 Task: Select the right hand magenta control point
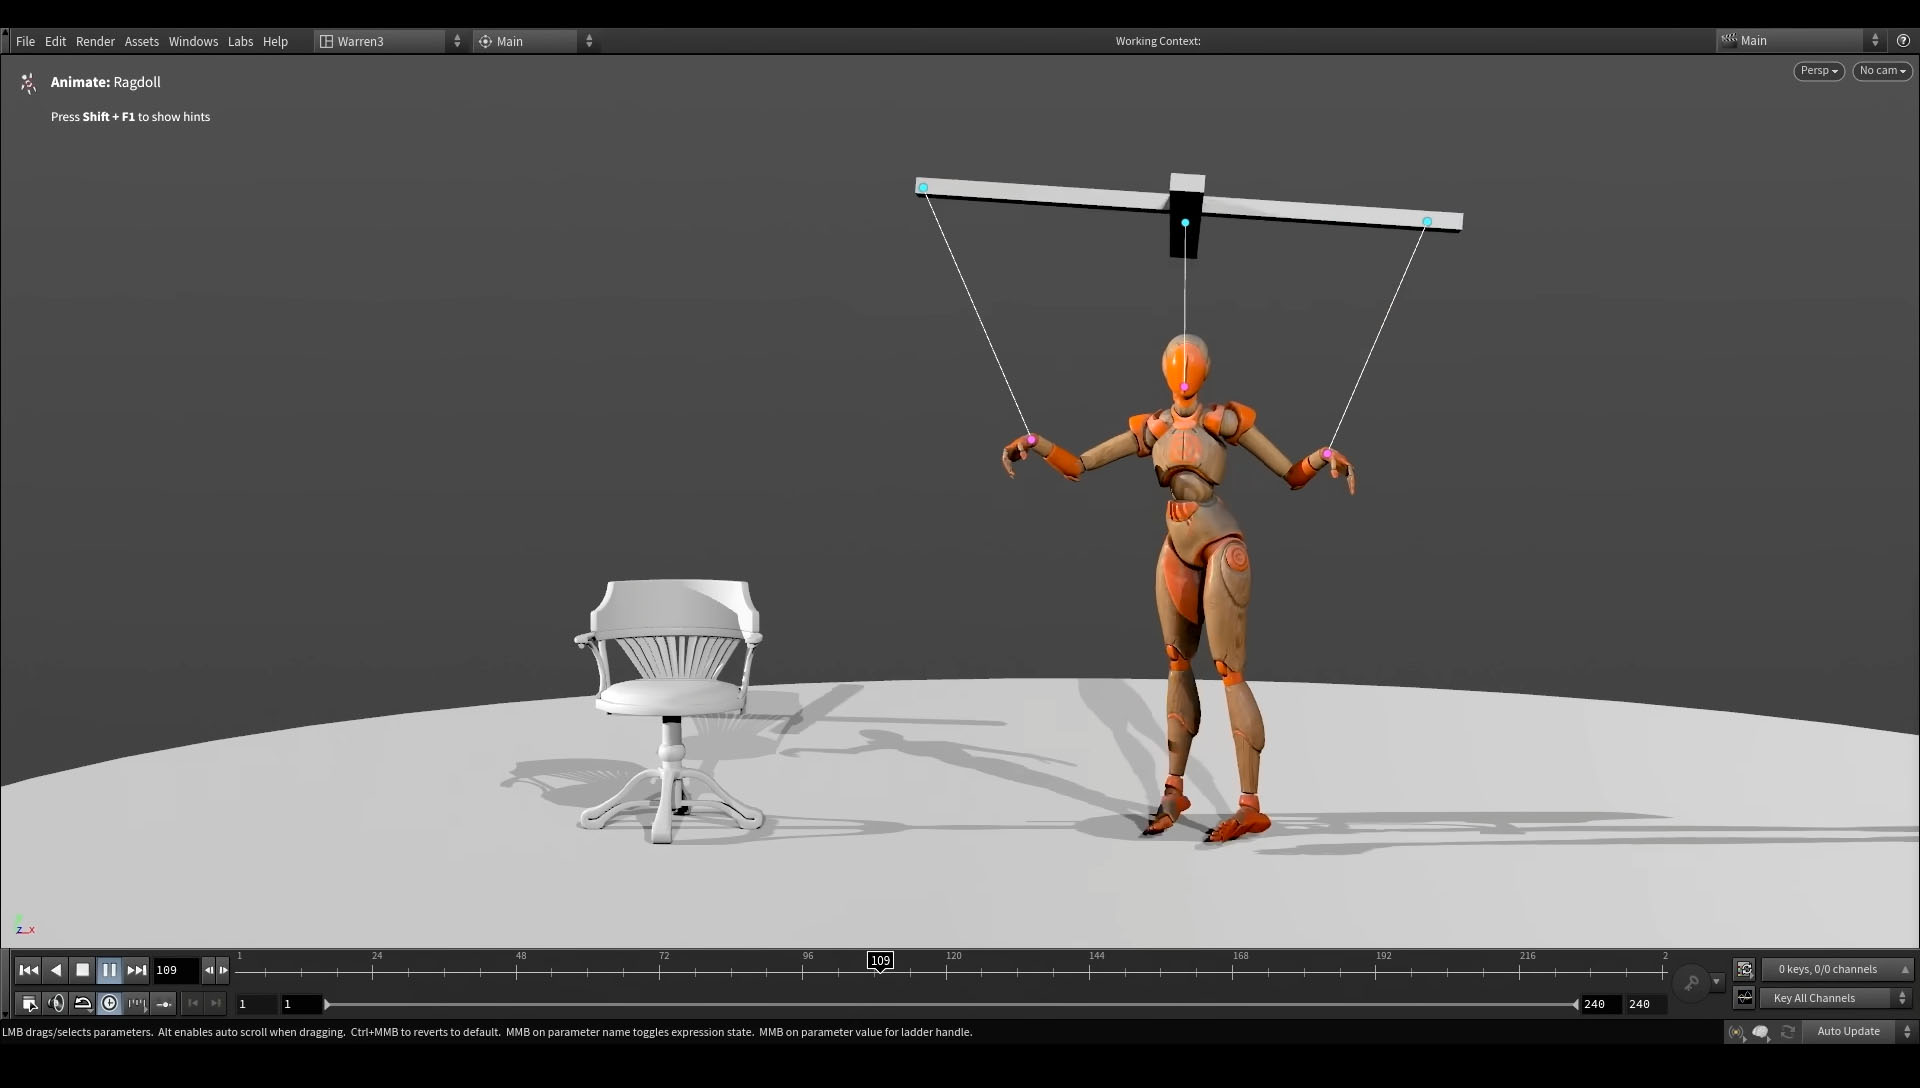pos(1327,454)
